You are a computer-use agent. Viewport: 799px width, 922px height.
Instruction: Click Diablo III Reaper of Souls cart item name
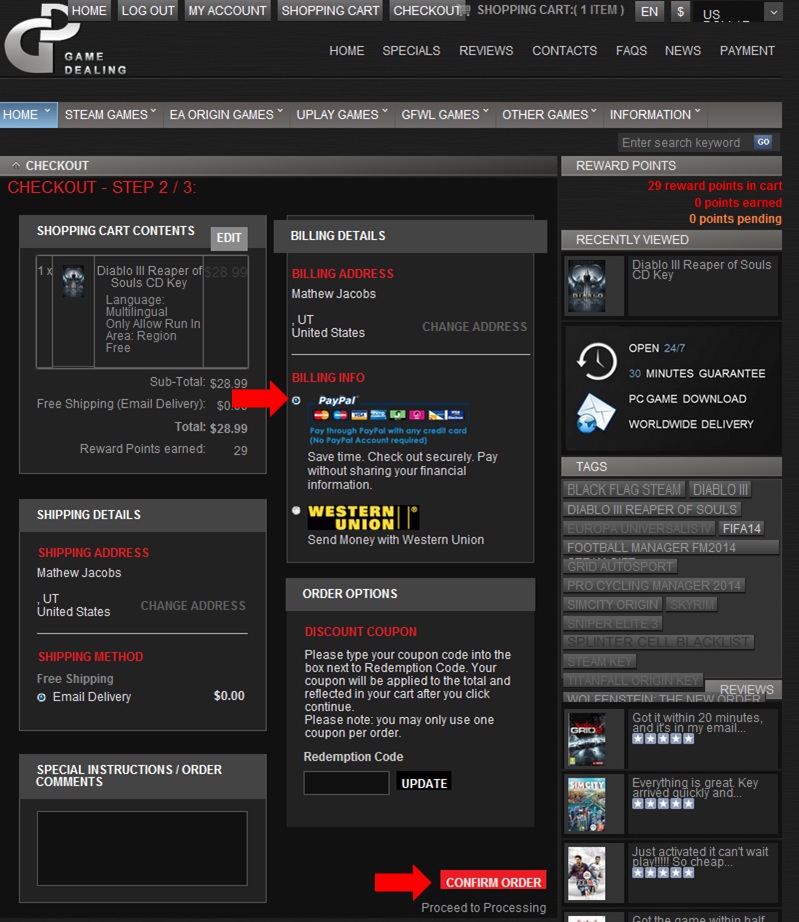[x=149, y=276]
